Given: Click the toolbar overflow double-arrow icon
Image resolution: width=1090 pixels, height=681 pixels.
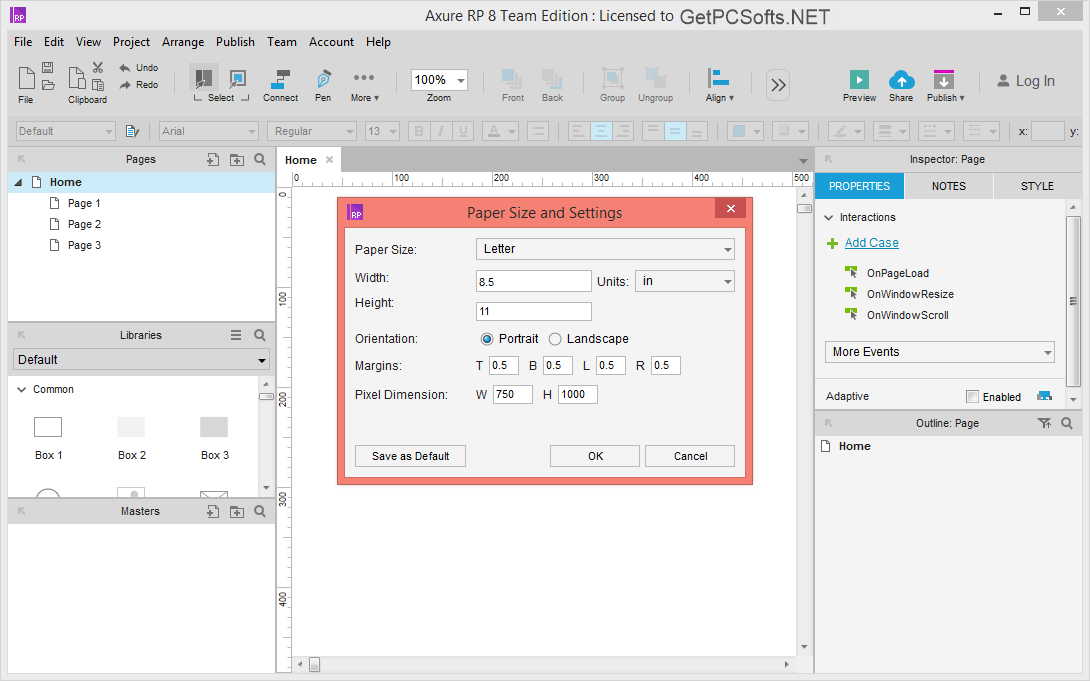Looking at the screenshot, I should [x=778, y=85].
